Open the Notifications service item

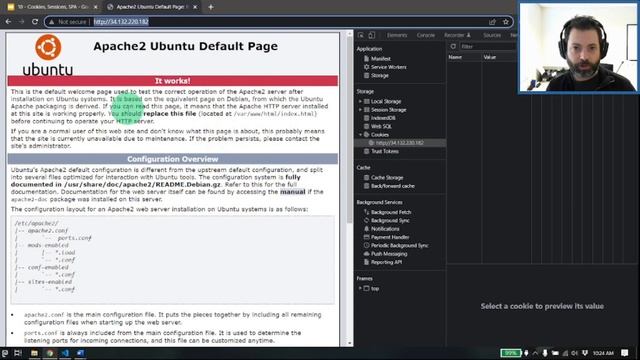[385, 229]
